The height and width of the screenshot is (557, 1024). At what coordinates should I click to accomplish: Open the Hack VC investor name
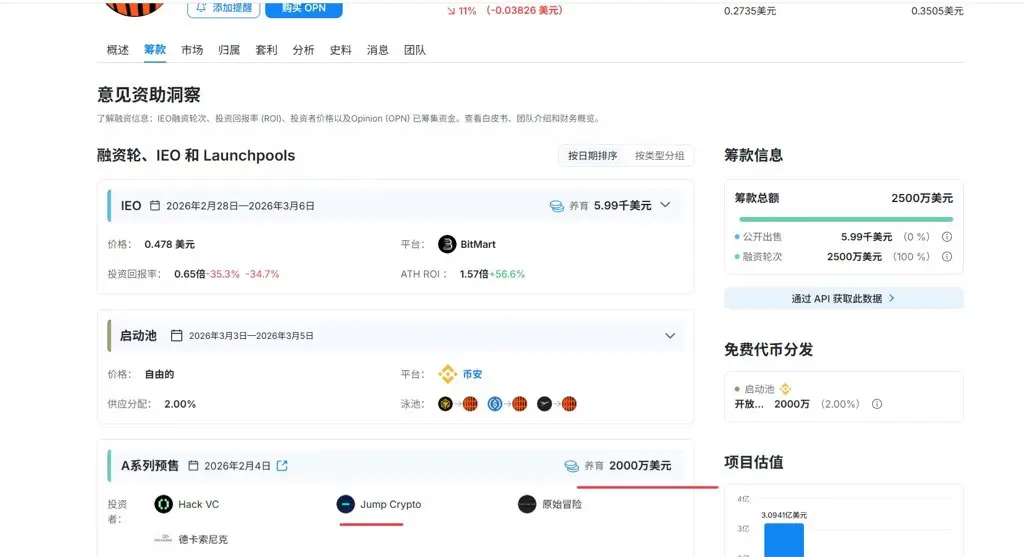(x=199, y=504)
